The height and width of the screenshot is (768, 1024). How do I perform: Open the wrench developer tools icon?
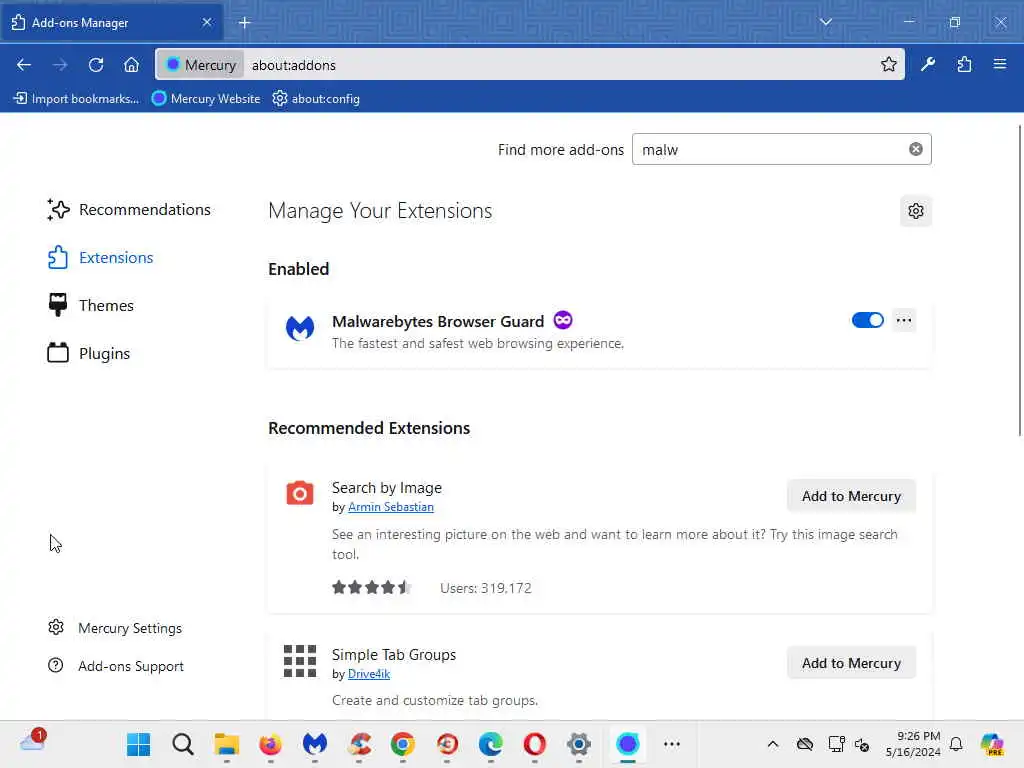tap(927, 64)
